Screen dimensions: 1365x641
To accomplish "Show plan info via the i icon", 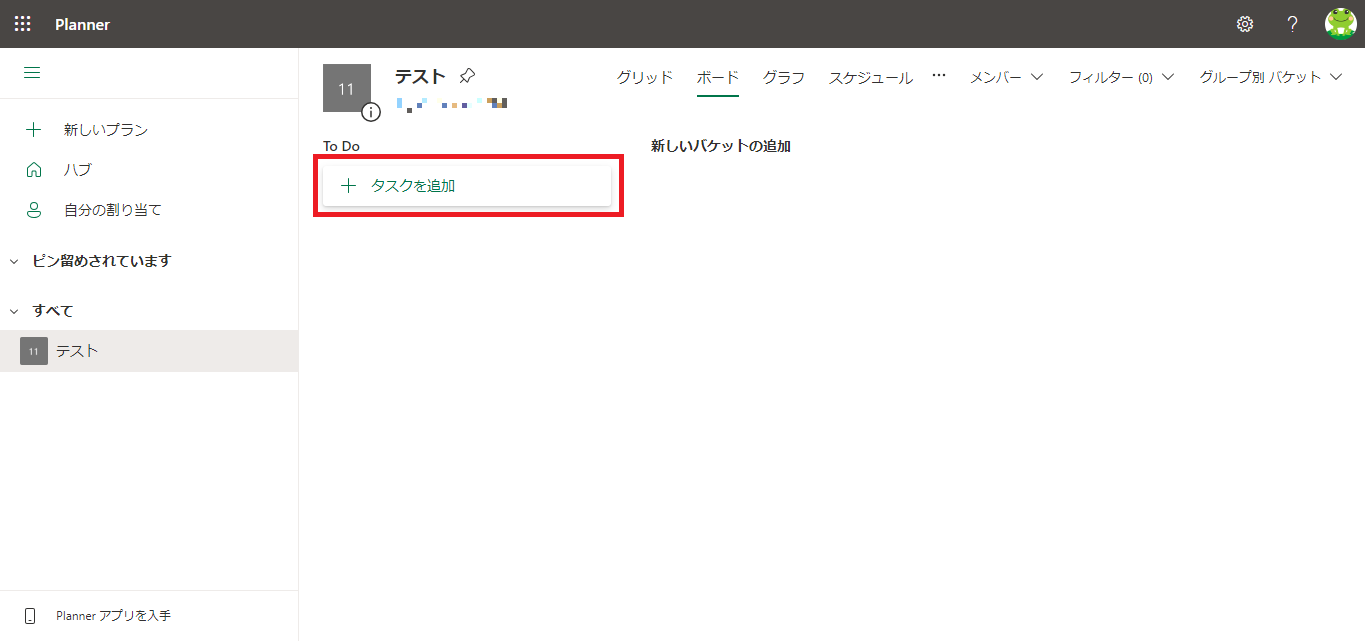I will pos(371,111).
